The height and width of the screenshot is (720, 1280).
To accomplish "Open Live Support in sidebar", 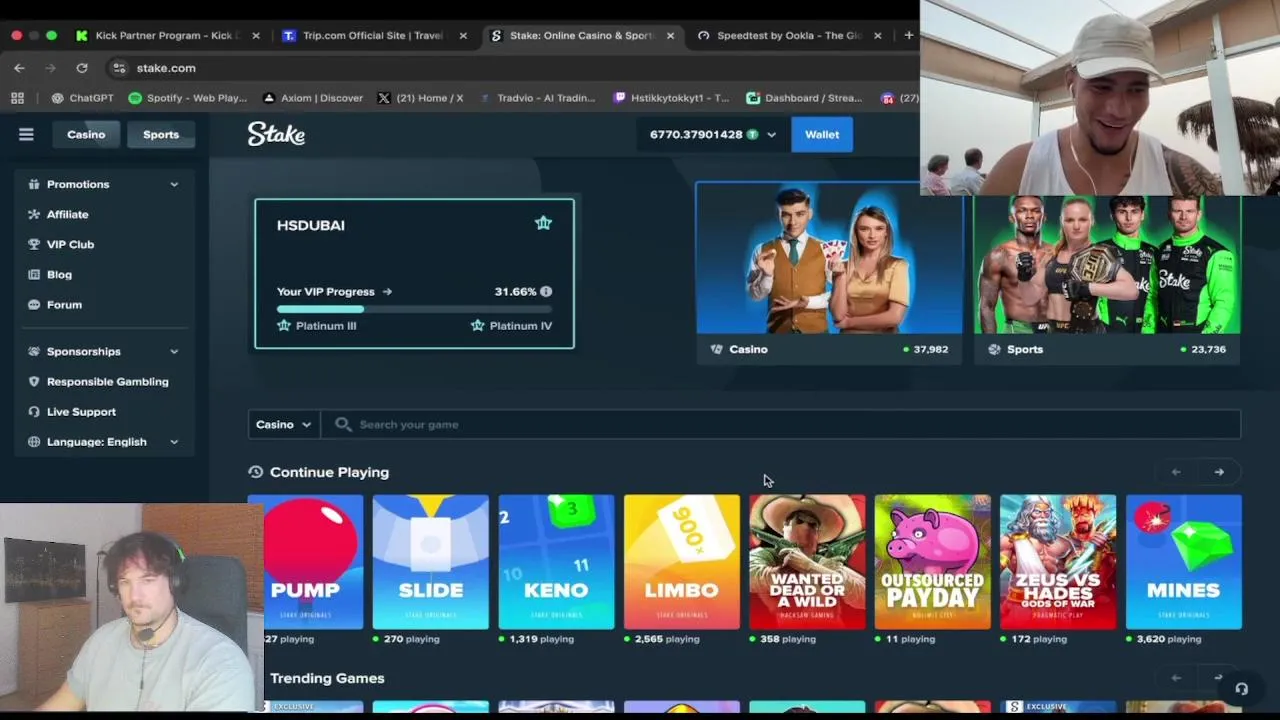I will tap(81, 411).
